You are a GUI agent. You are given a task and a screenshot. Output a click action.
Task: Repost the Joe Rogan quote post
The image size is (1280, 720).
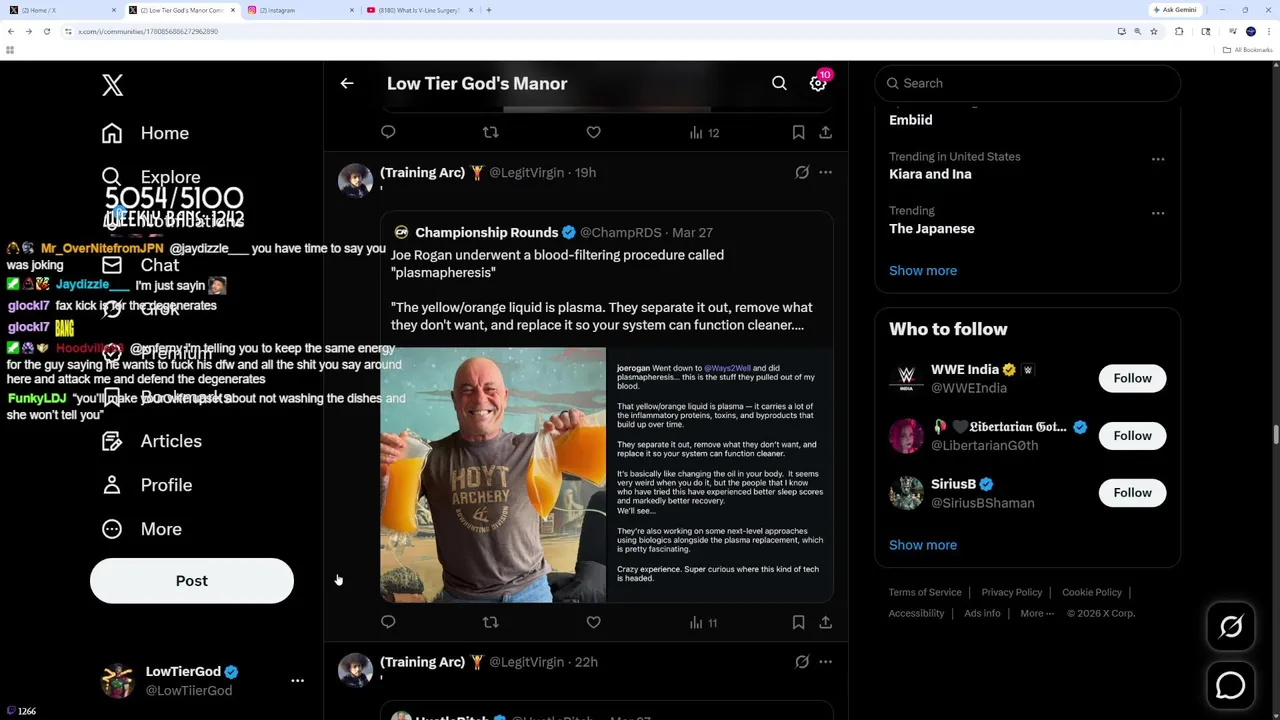(x=490, y=622)
